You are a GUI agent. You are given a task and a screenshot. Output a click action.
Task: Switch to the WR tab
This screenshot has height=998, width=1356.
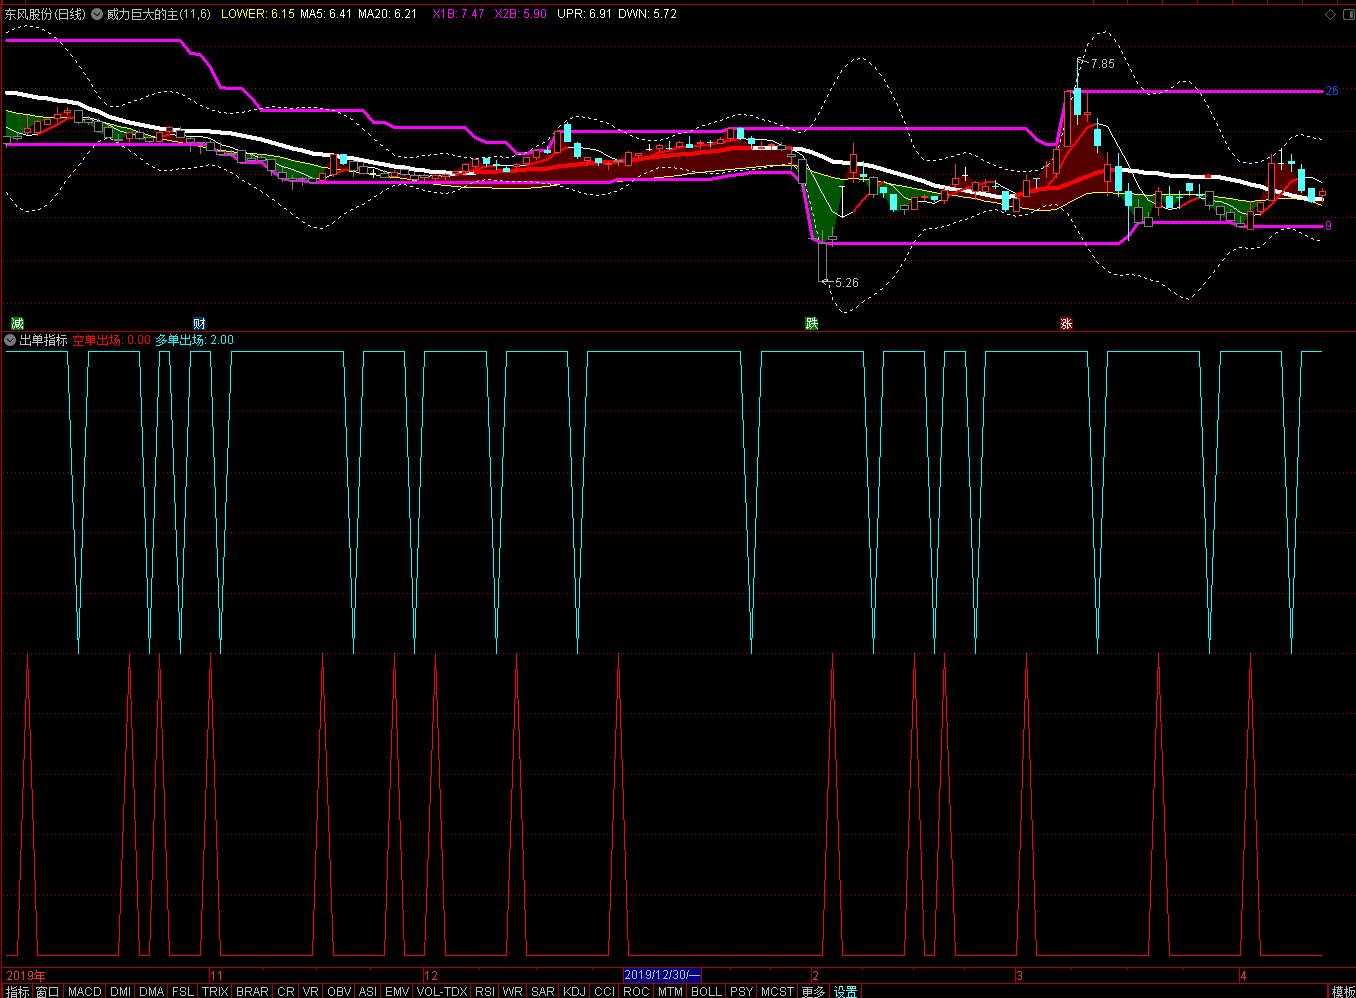click(513, 991)
